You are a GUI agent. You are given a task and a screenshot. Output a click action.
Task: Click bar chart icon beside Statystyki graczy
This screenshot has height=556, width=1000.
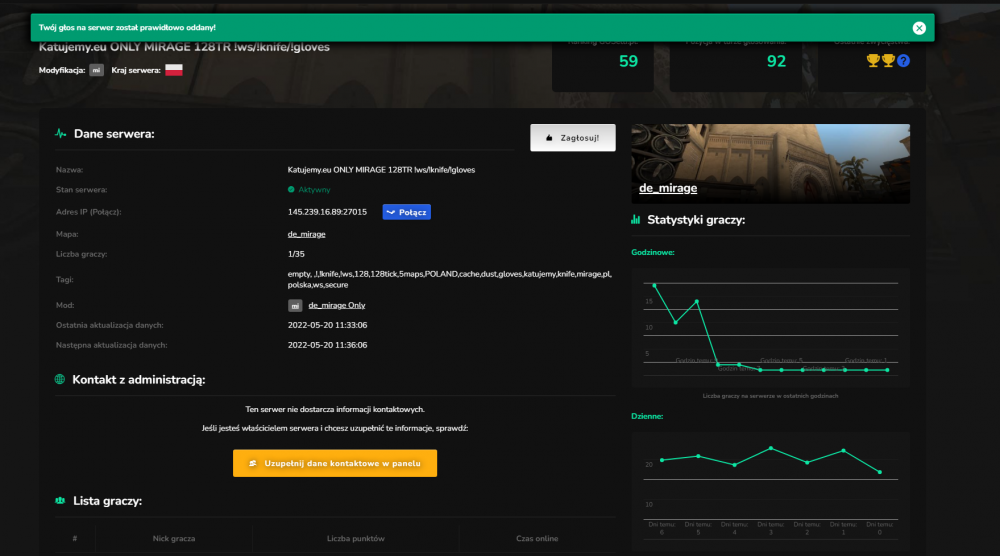[635, 219]
